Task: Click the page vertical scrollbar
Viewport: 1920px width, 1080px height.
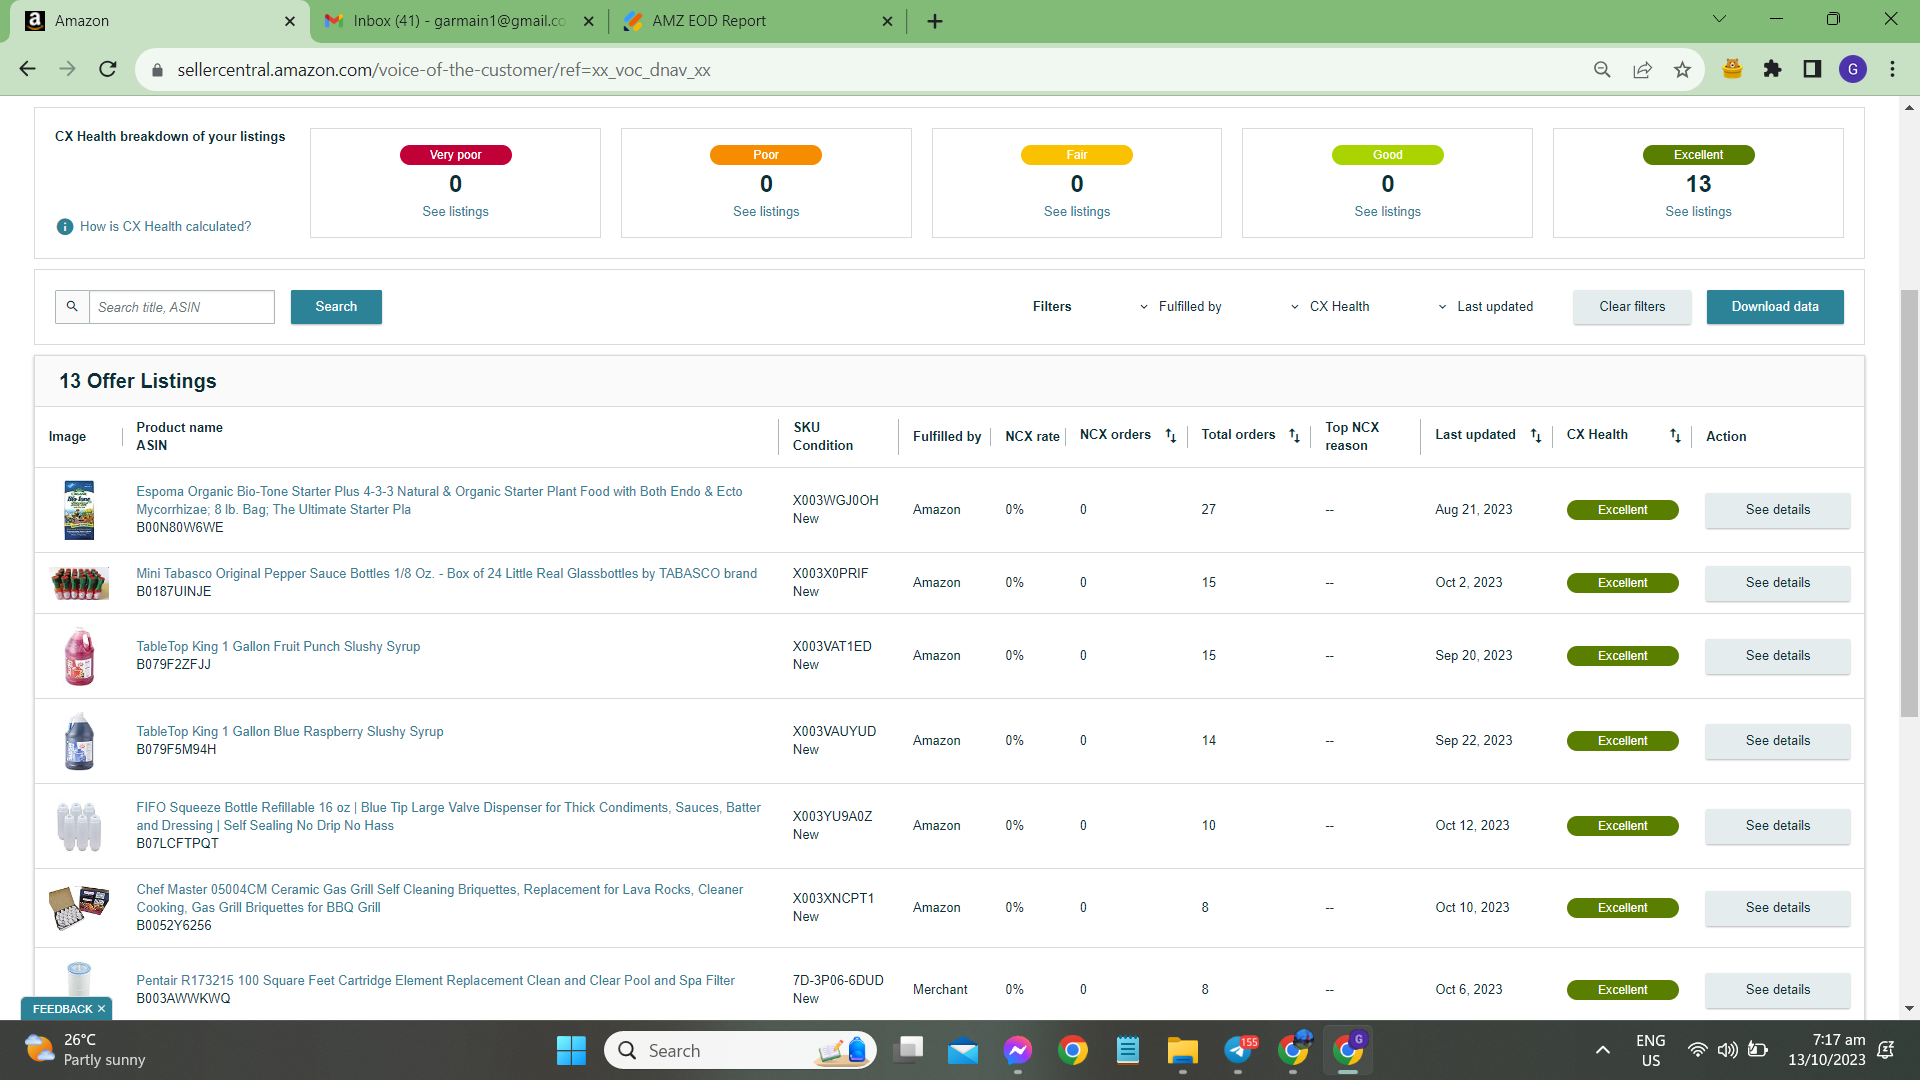Action: pyautogui.click(x=1909, y=504)
